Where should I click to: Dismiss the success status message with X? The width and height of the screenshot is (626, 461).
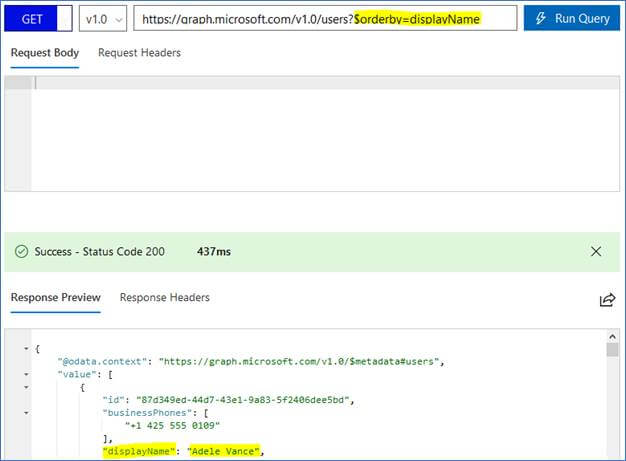pos(597,252)
